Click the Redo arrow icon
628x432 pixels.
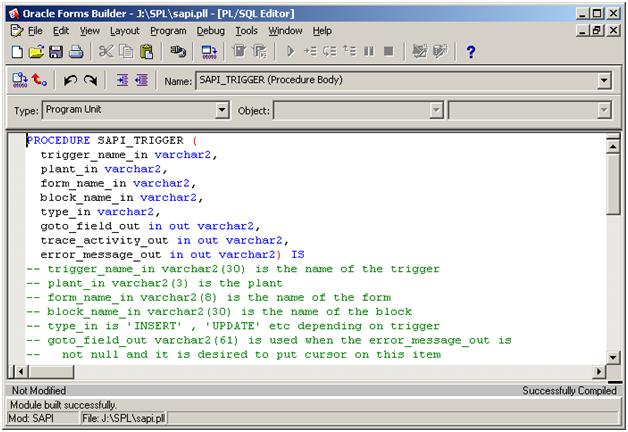click(91, 80)
